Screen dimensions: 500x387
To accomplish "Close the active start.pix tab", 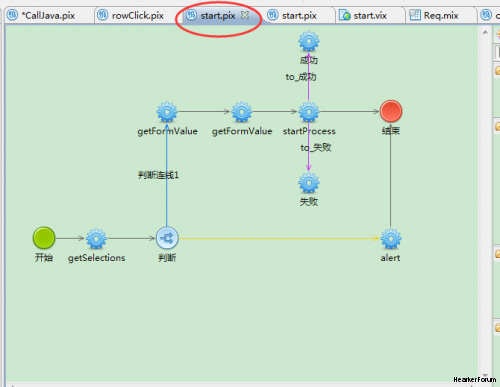I will (x=245, y=15).
